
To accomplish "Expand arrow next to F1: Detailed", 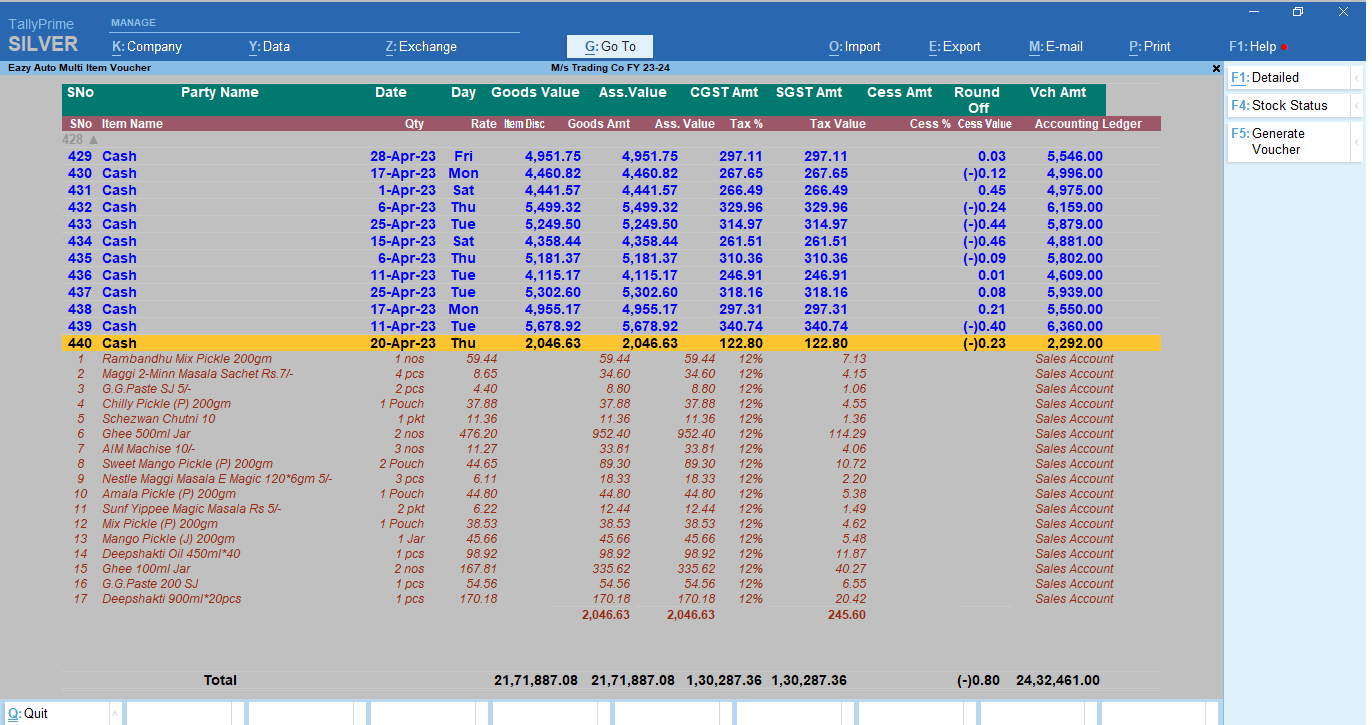I will pyautogui.click(x=1356, y=78).
